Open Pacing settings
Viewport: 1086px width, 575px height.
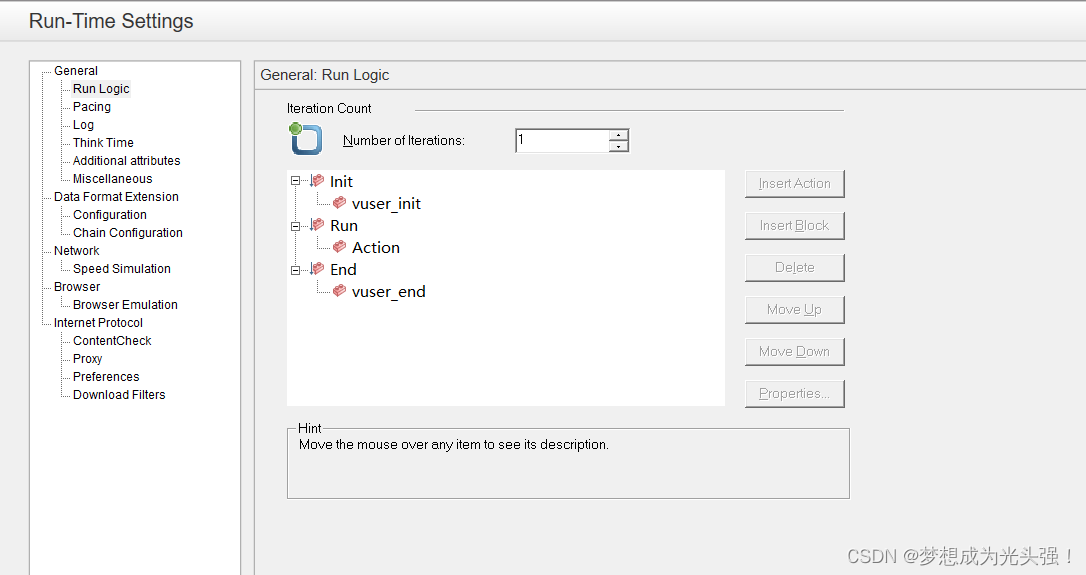(92, 107)
